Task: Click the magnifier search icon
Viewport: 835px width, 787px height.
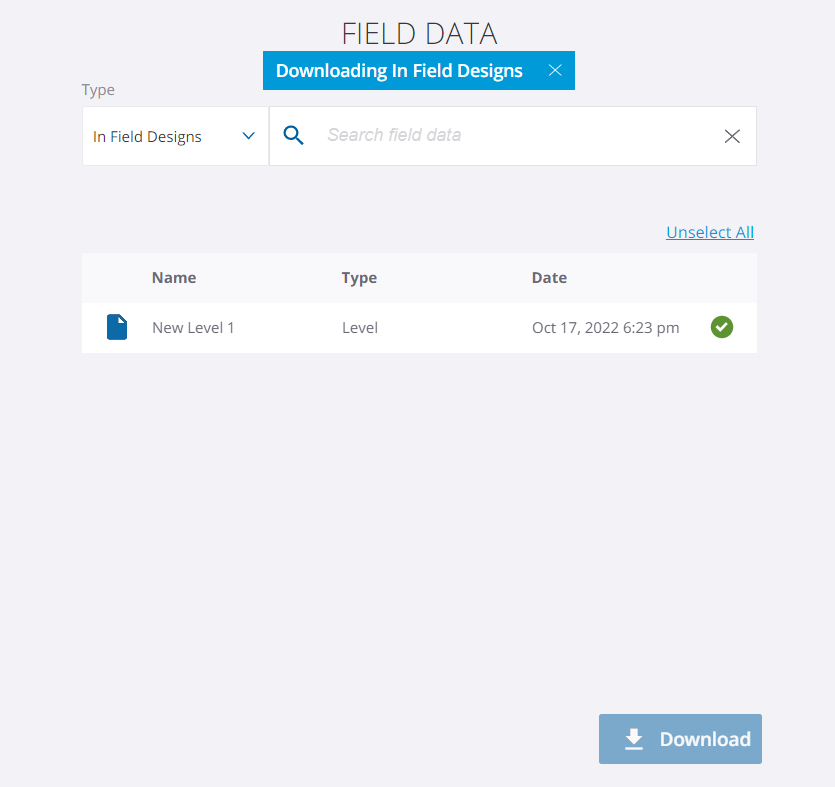Action: (294, 135)
